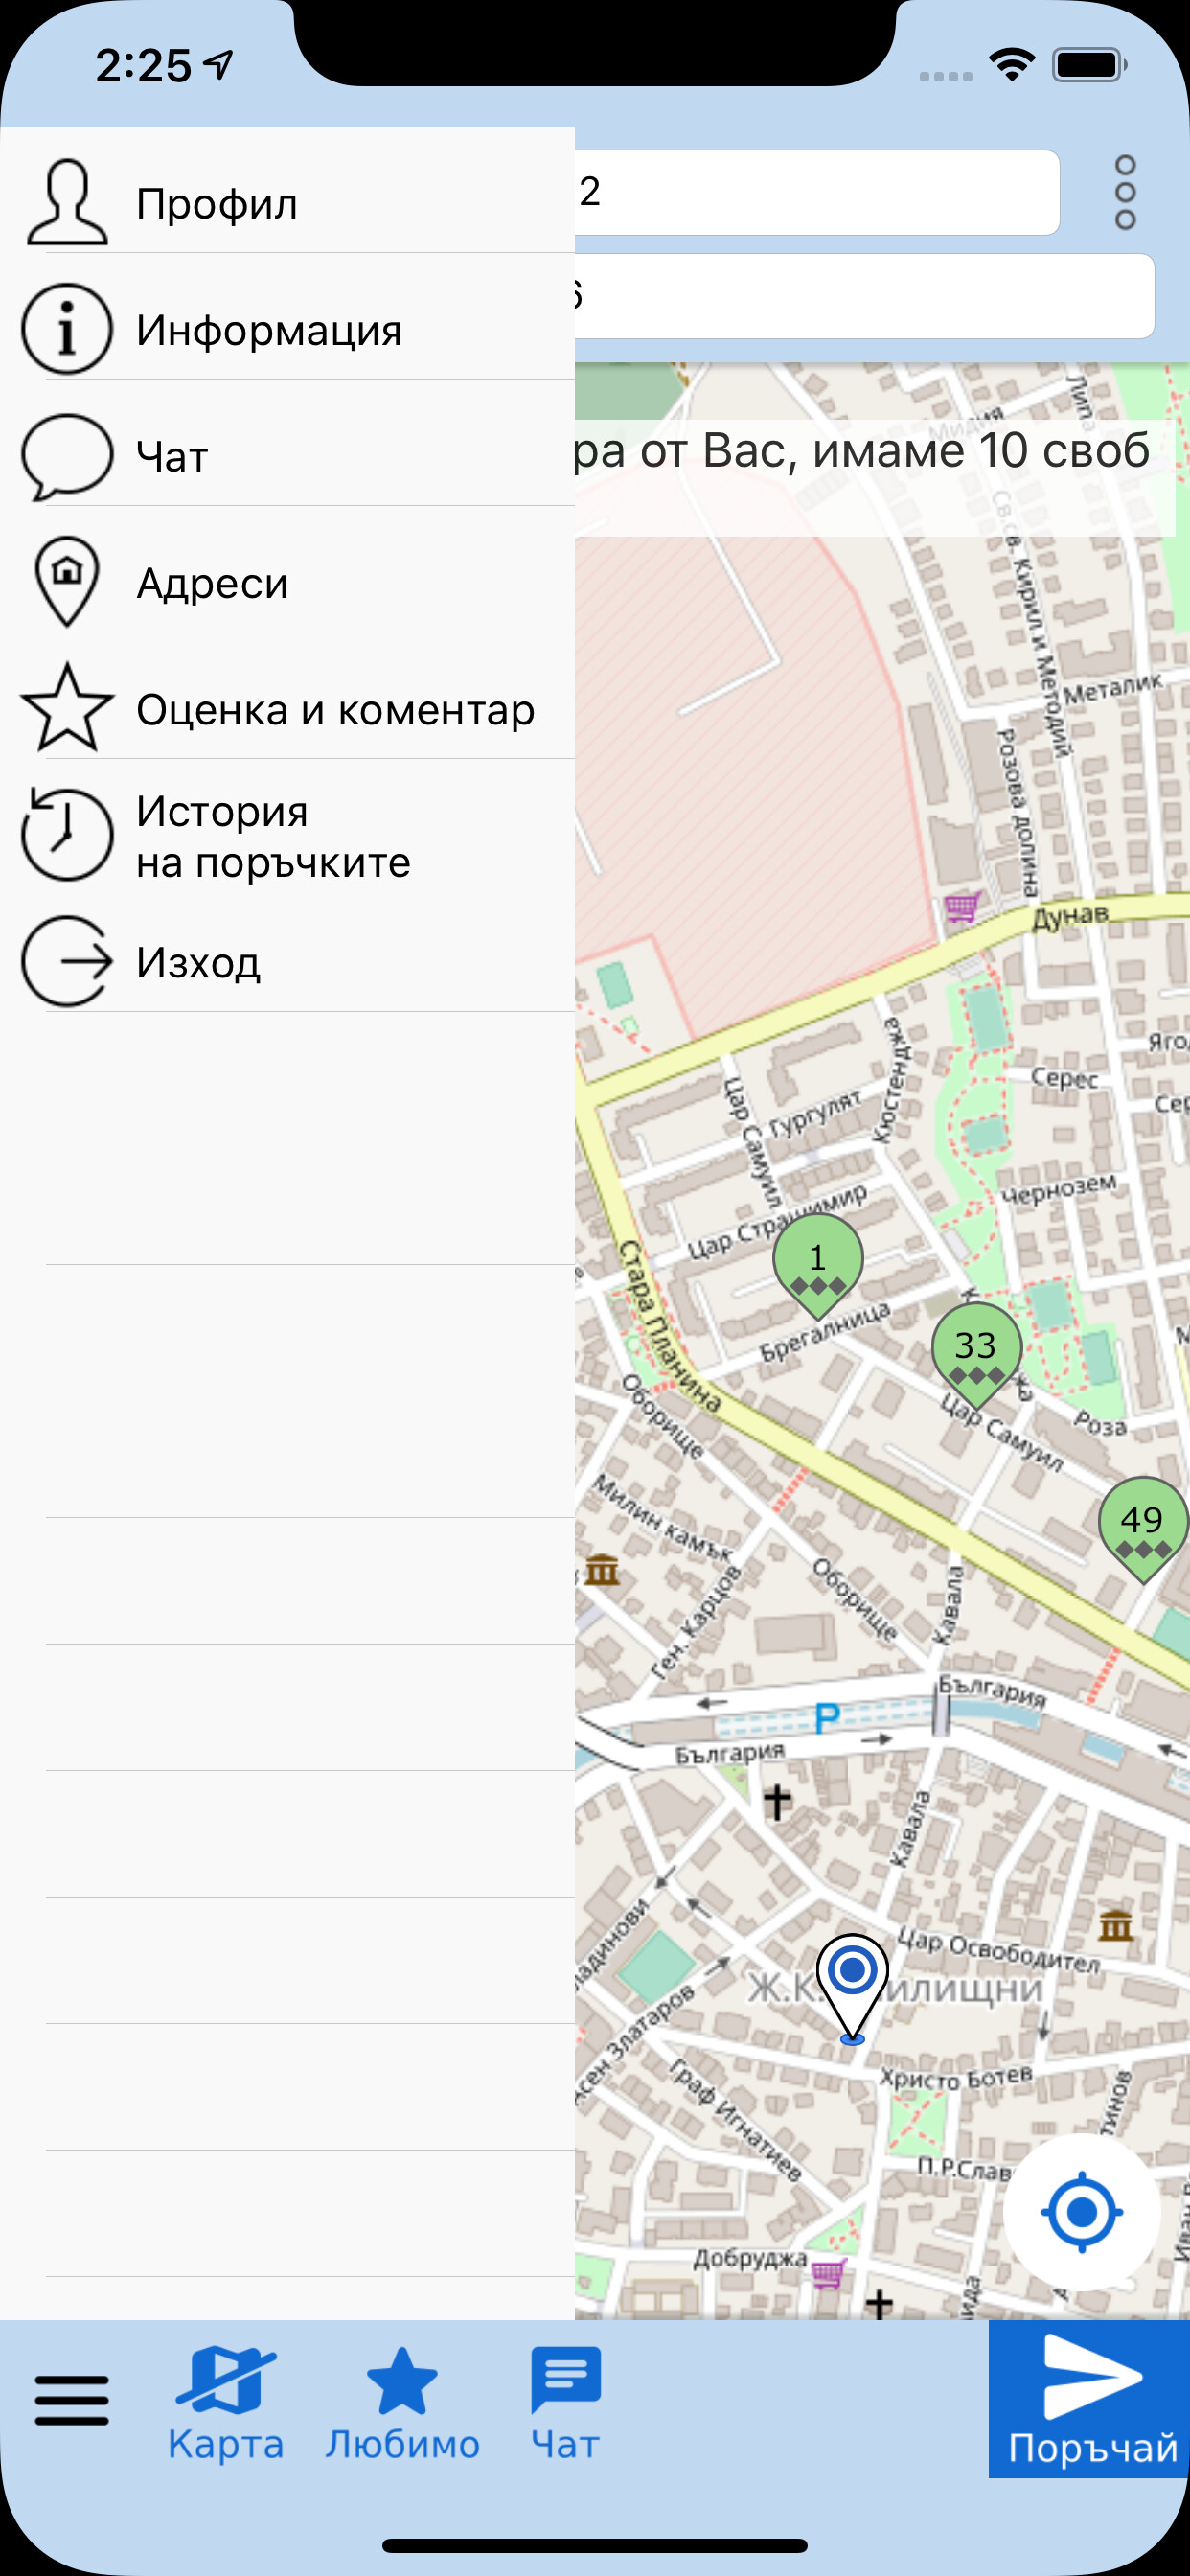This screenshot has width=1190, height=2576.
Task: Tap the Дунав street label
Action: click(1070, 916)
